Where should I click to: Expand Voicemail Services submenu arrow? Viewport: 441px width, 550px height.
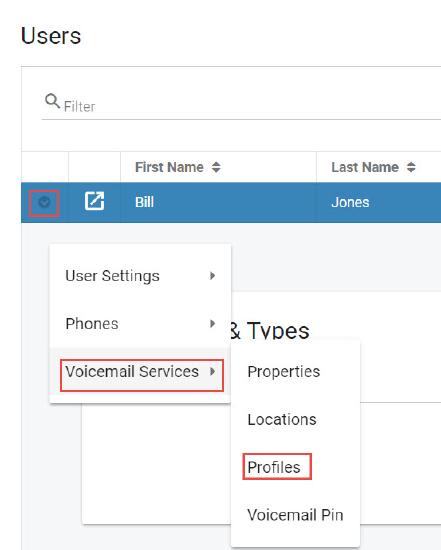click(212, 371)
